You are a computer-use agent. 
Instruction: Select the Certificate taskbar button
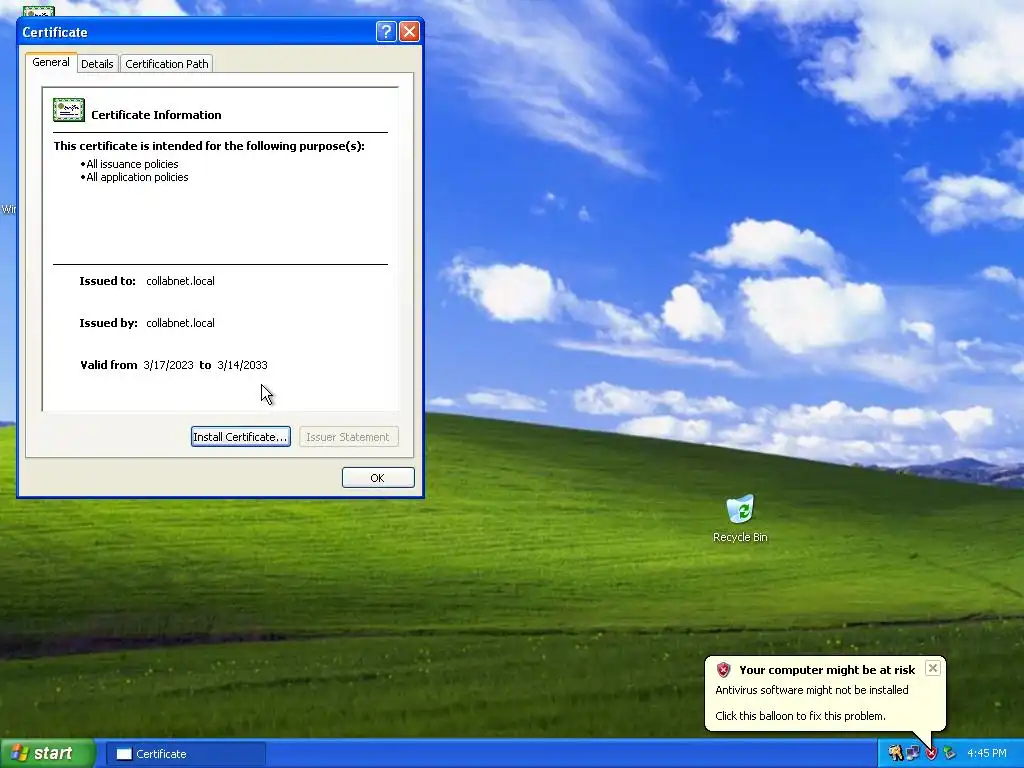click(x=185, y=754)
